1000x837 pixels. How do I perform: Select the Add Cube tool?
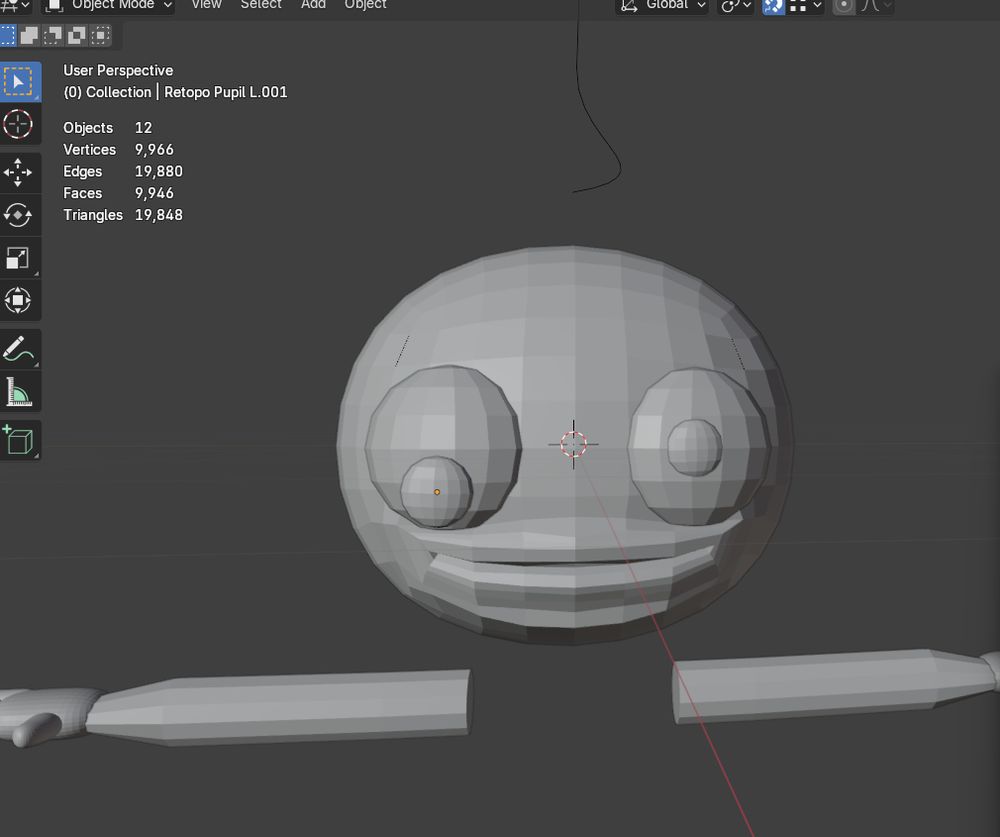pyautogui.click(x=18, y=440)
